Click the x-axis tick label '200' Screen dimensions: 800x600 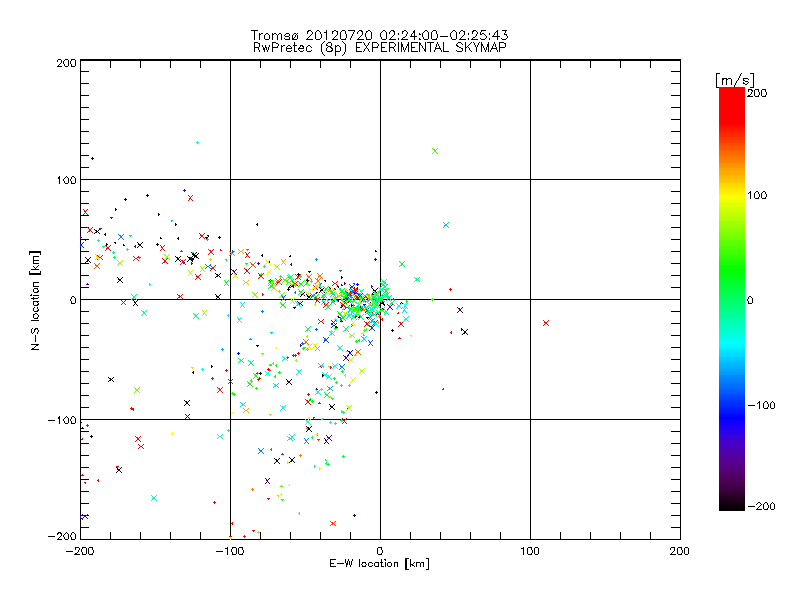(680, 551)
